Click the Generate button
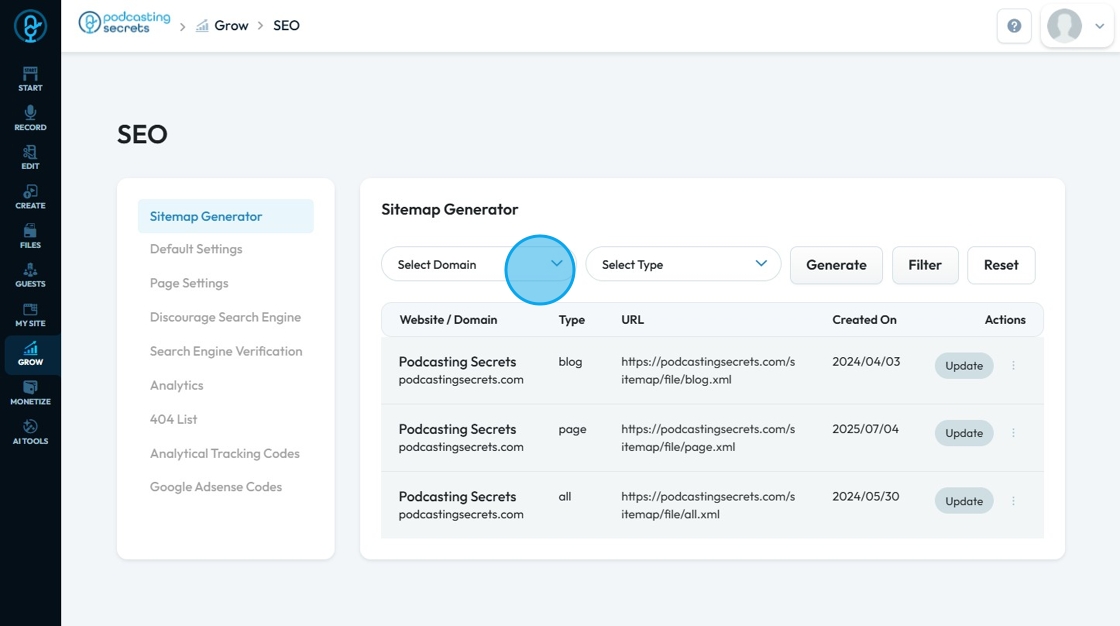Image resolution: width=1120 pixels, height=626 pixels. [x=836, y=265]
